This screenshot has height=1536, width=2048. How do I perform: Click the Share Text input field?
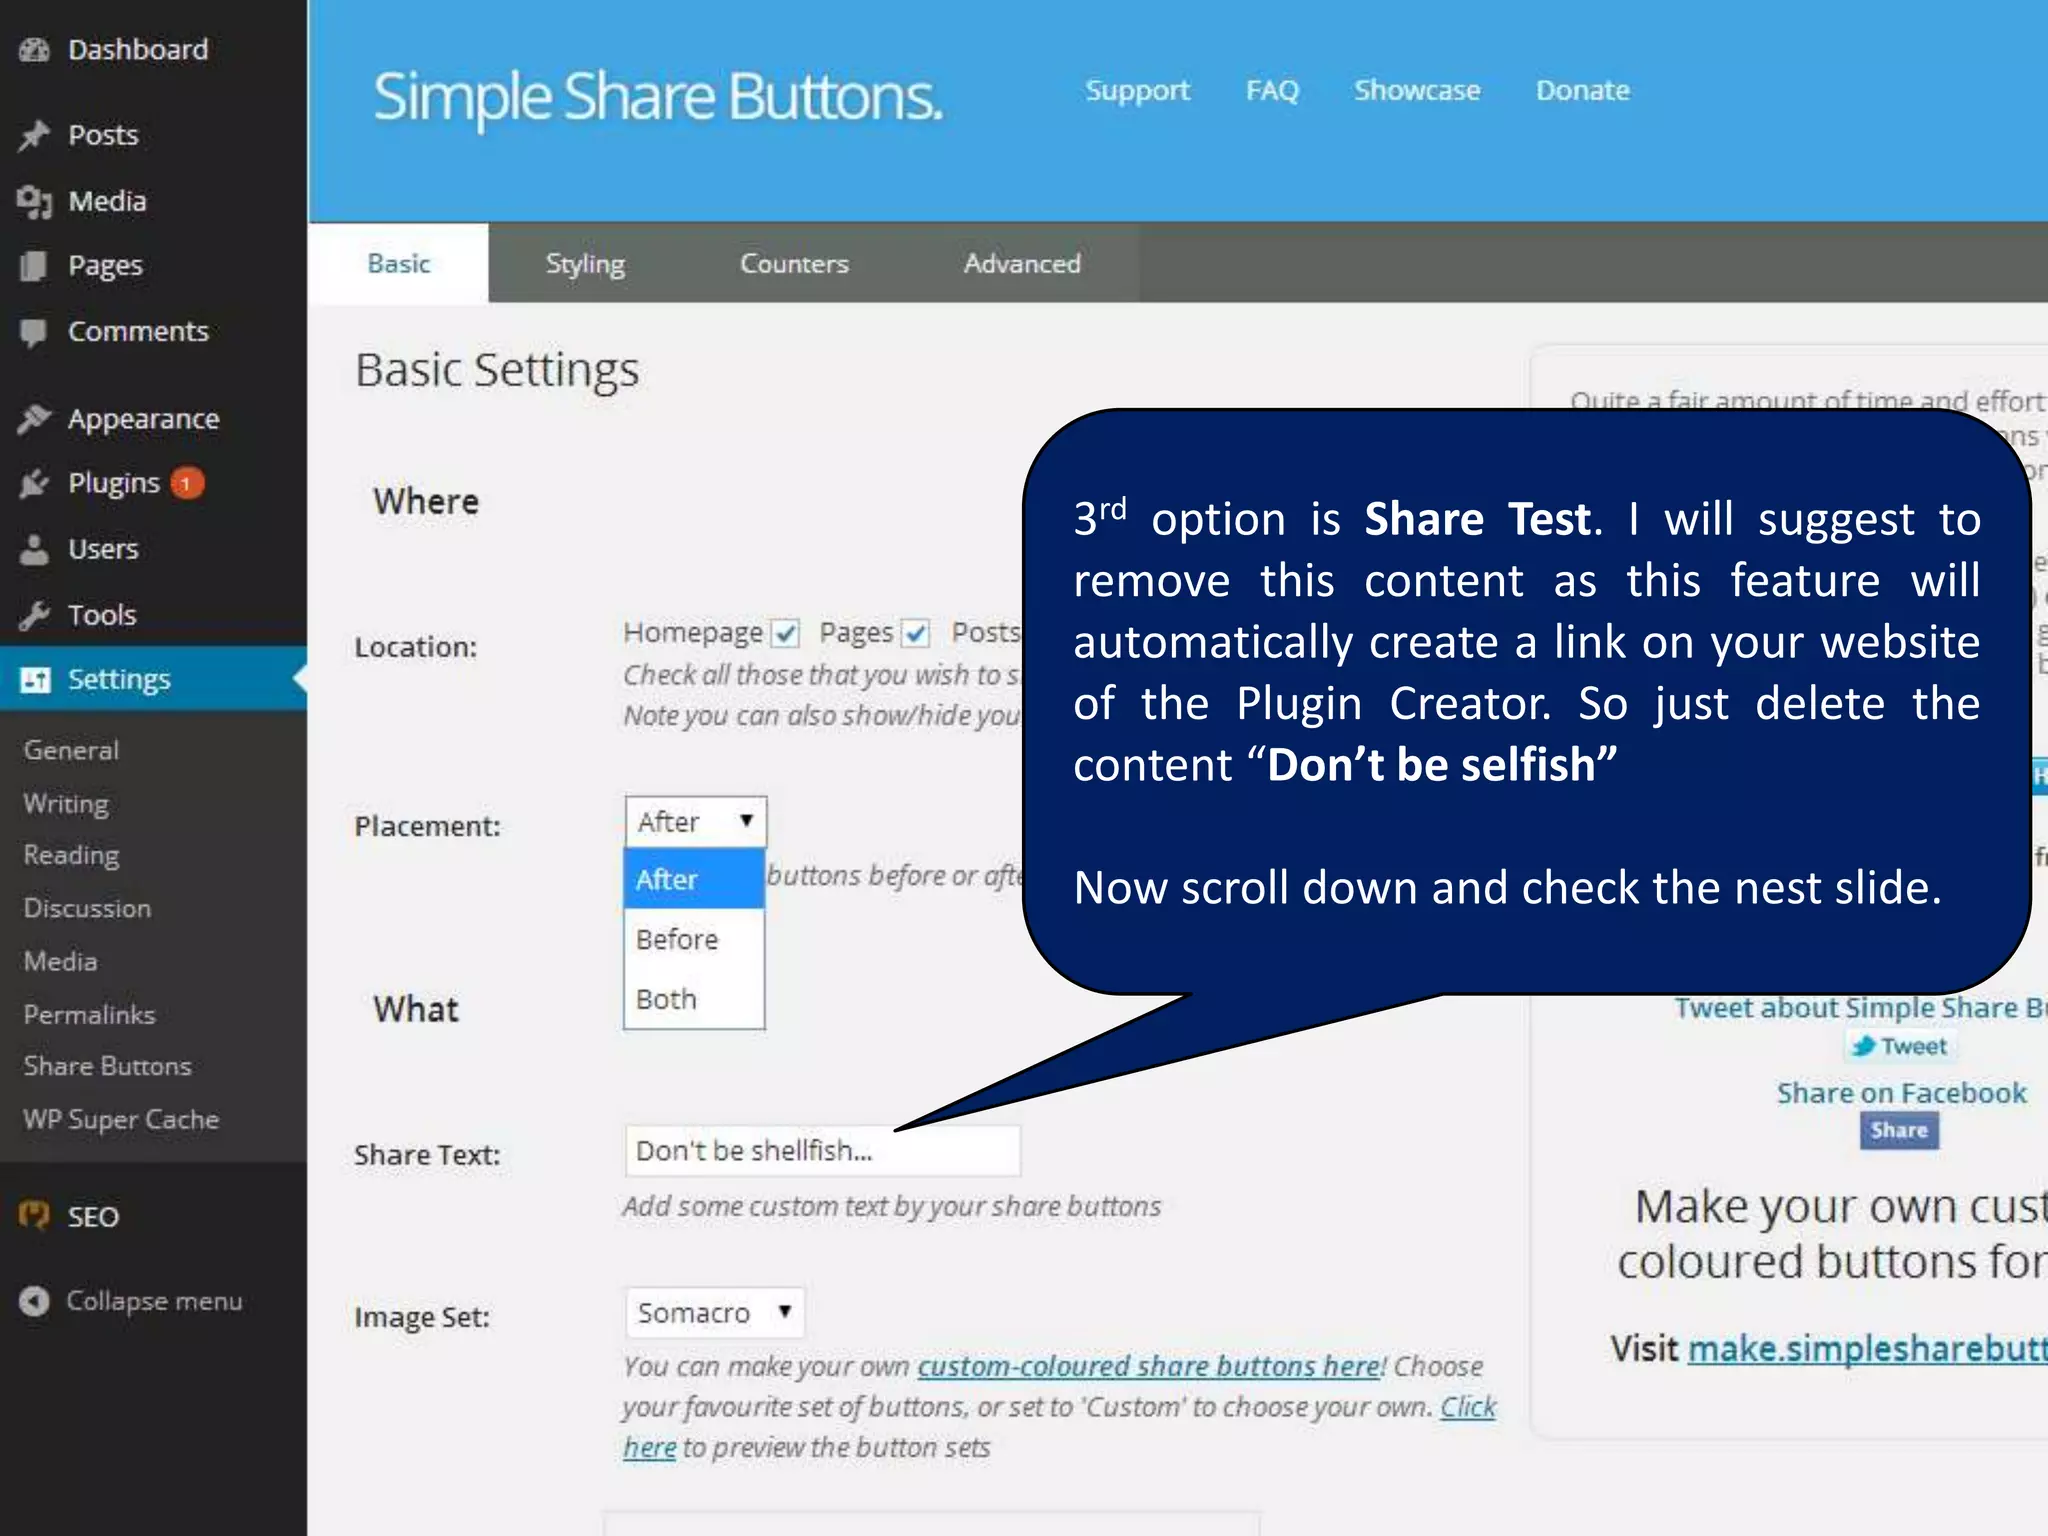tap(822, 1150)
